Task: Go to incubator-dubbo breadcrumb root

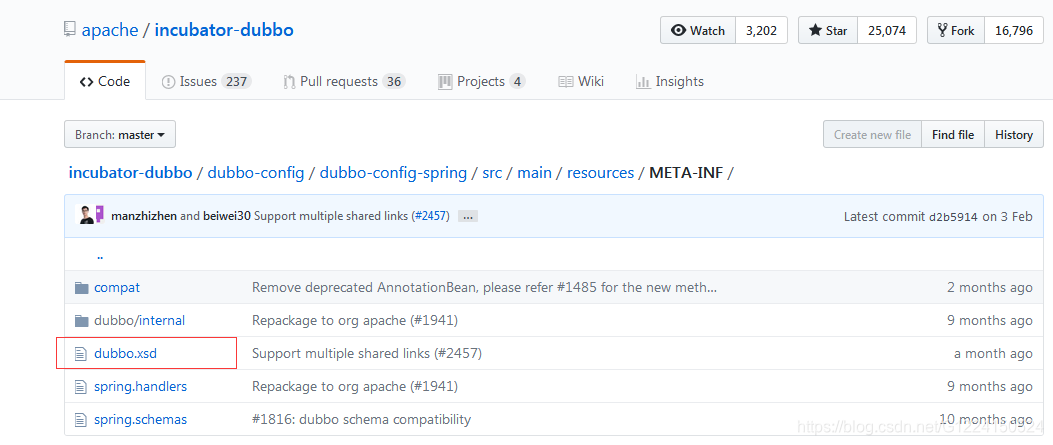Action: [130, 172]
